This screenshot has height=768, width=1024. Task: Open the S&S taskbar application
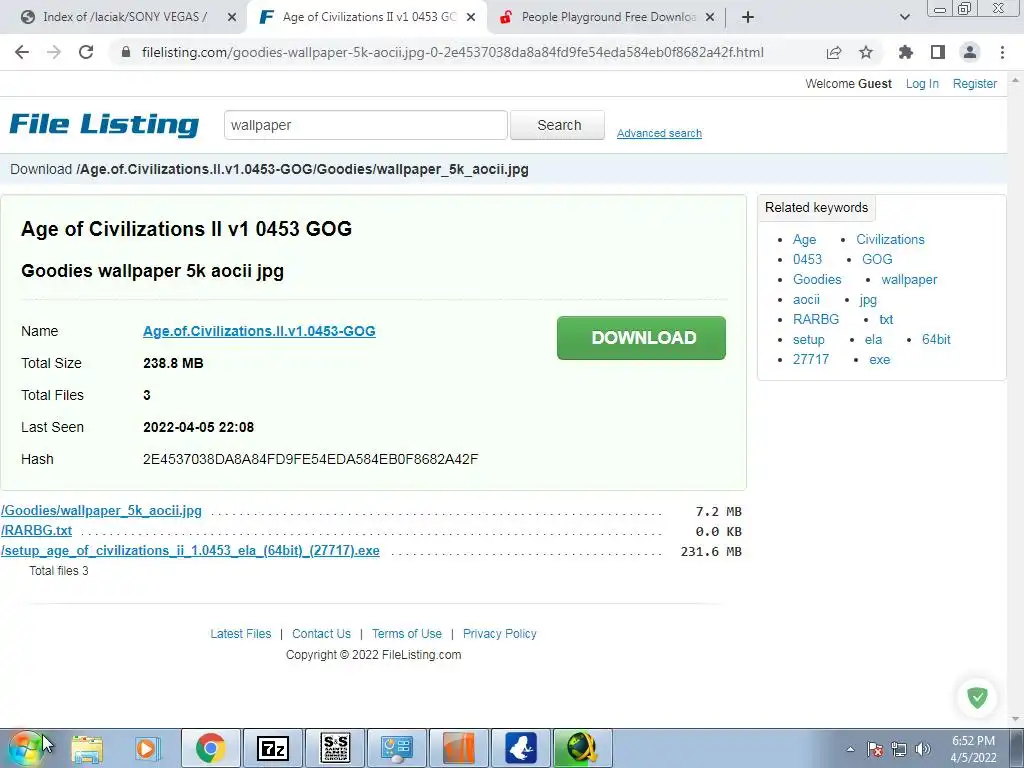(x=335, y=748)
